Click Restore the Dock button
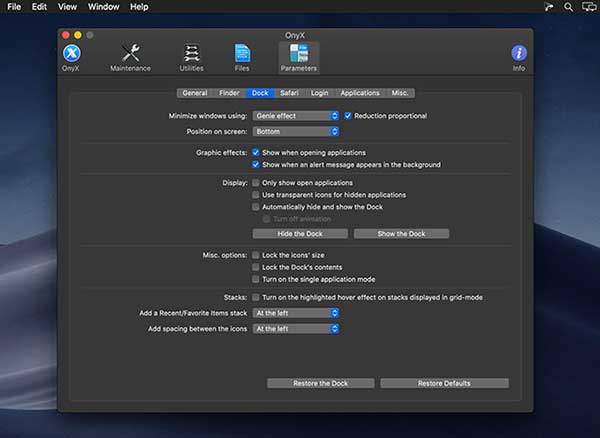This screenshot has height=438, width=600. [x=321, y=383]
